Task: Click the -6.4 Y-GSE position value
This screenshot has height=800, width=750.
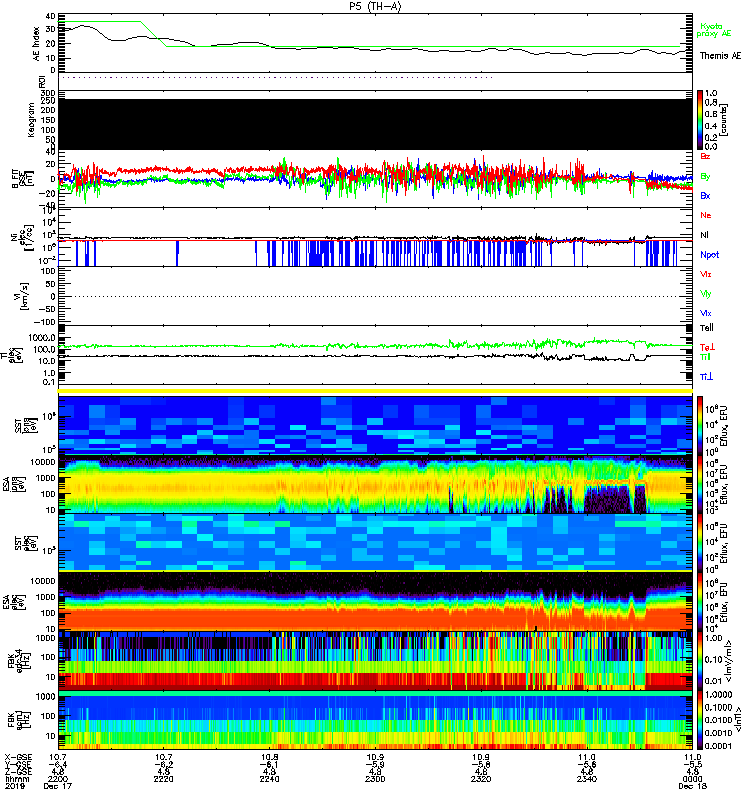Action: 58,764
